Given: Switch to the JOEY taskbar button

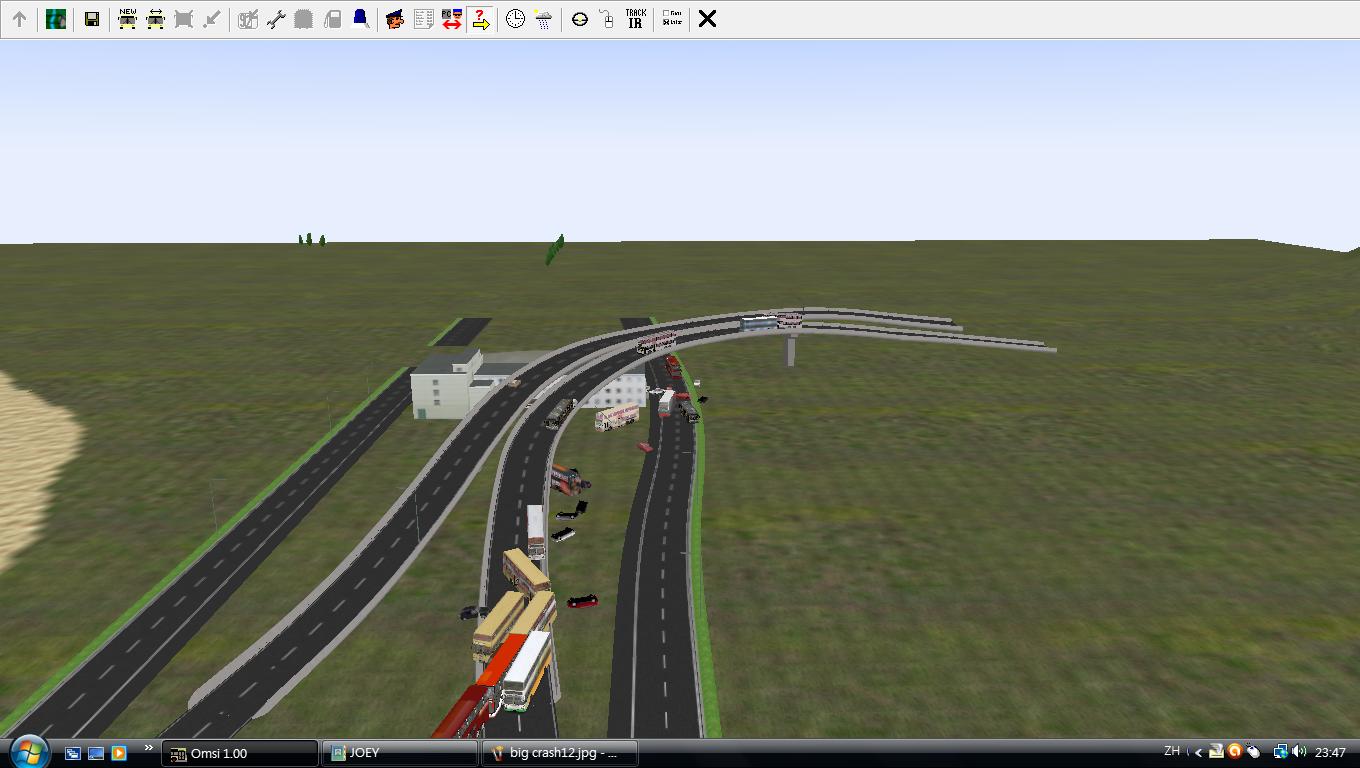Looking at the screenshot, I should [401, 753].
